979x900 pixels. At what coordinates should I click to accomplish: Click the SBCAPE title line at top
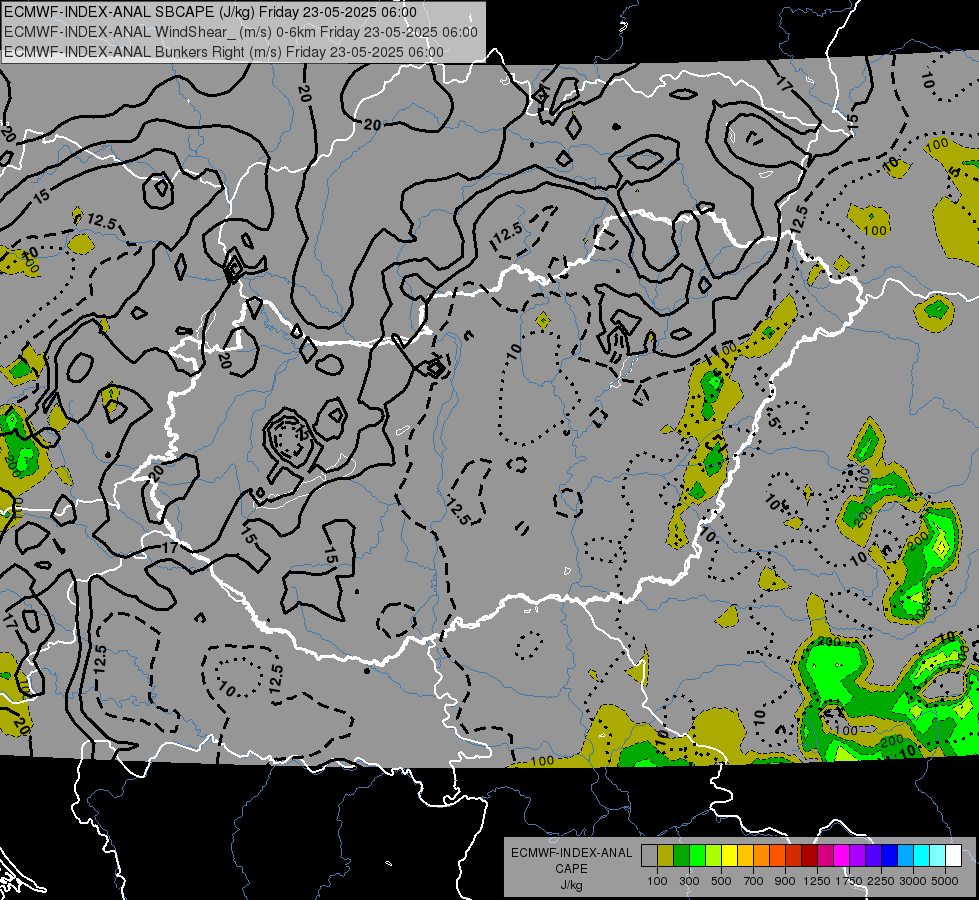[x=210, y=12]
